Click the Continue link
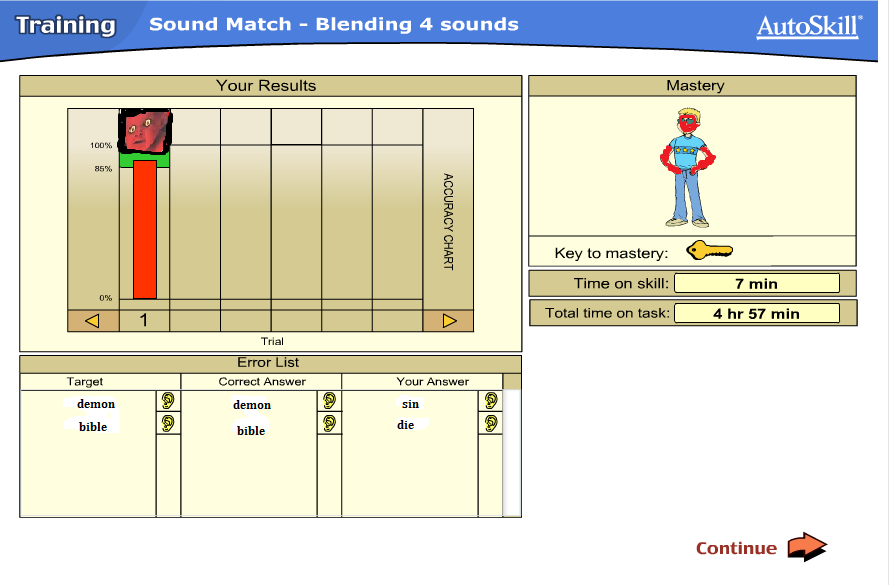The height and width of the screenshot is (585, 890). (x=736, y=548)
